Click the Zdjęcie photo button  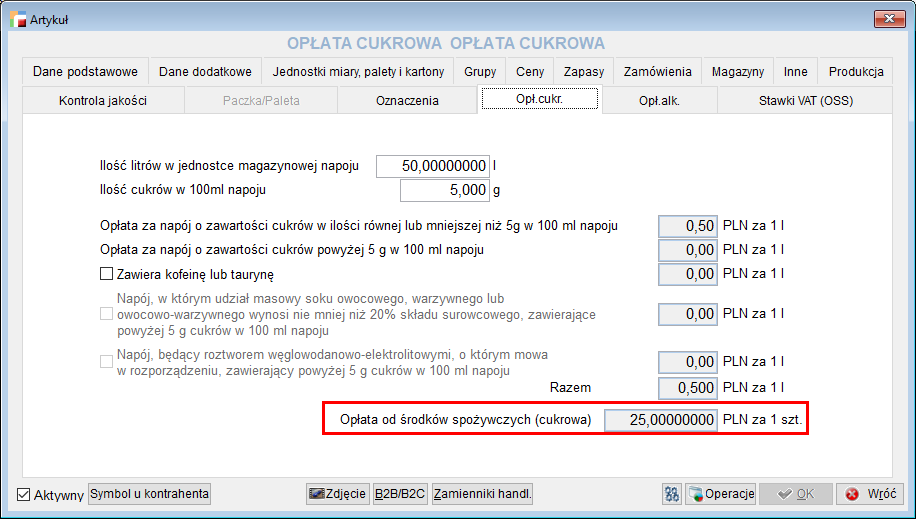point(337,494)
